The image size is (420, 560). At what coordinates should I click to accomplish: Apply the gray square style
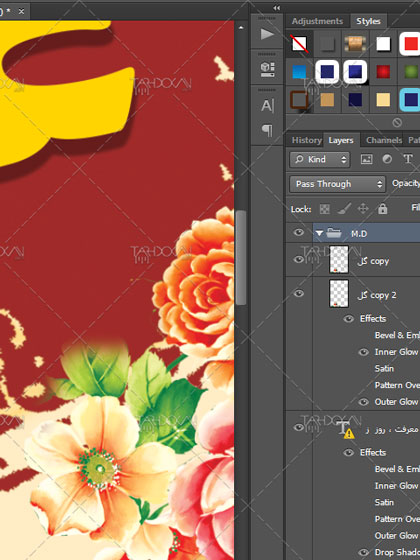pos(327,44)
